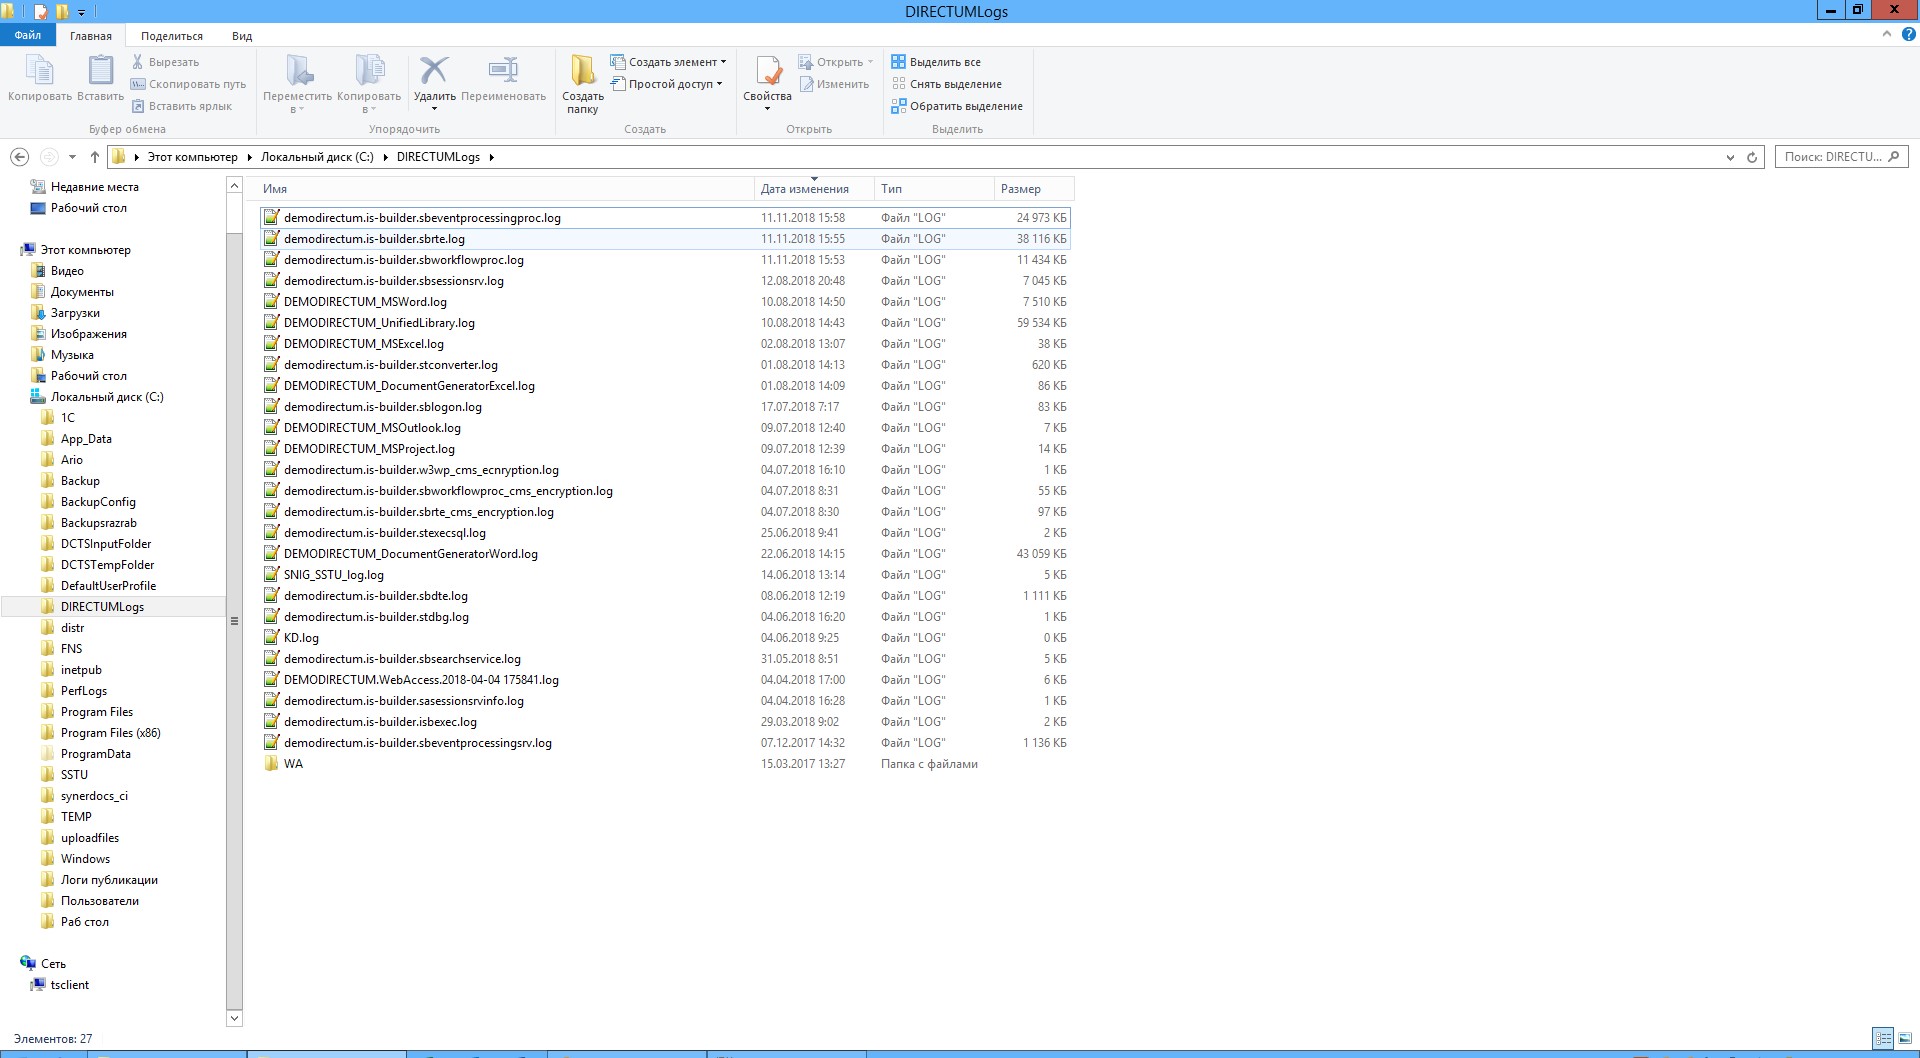Select file DEMODIRECTUM_MSWord.log

click(365, 302)
